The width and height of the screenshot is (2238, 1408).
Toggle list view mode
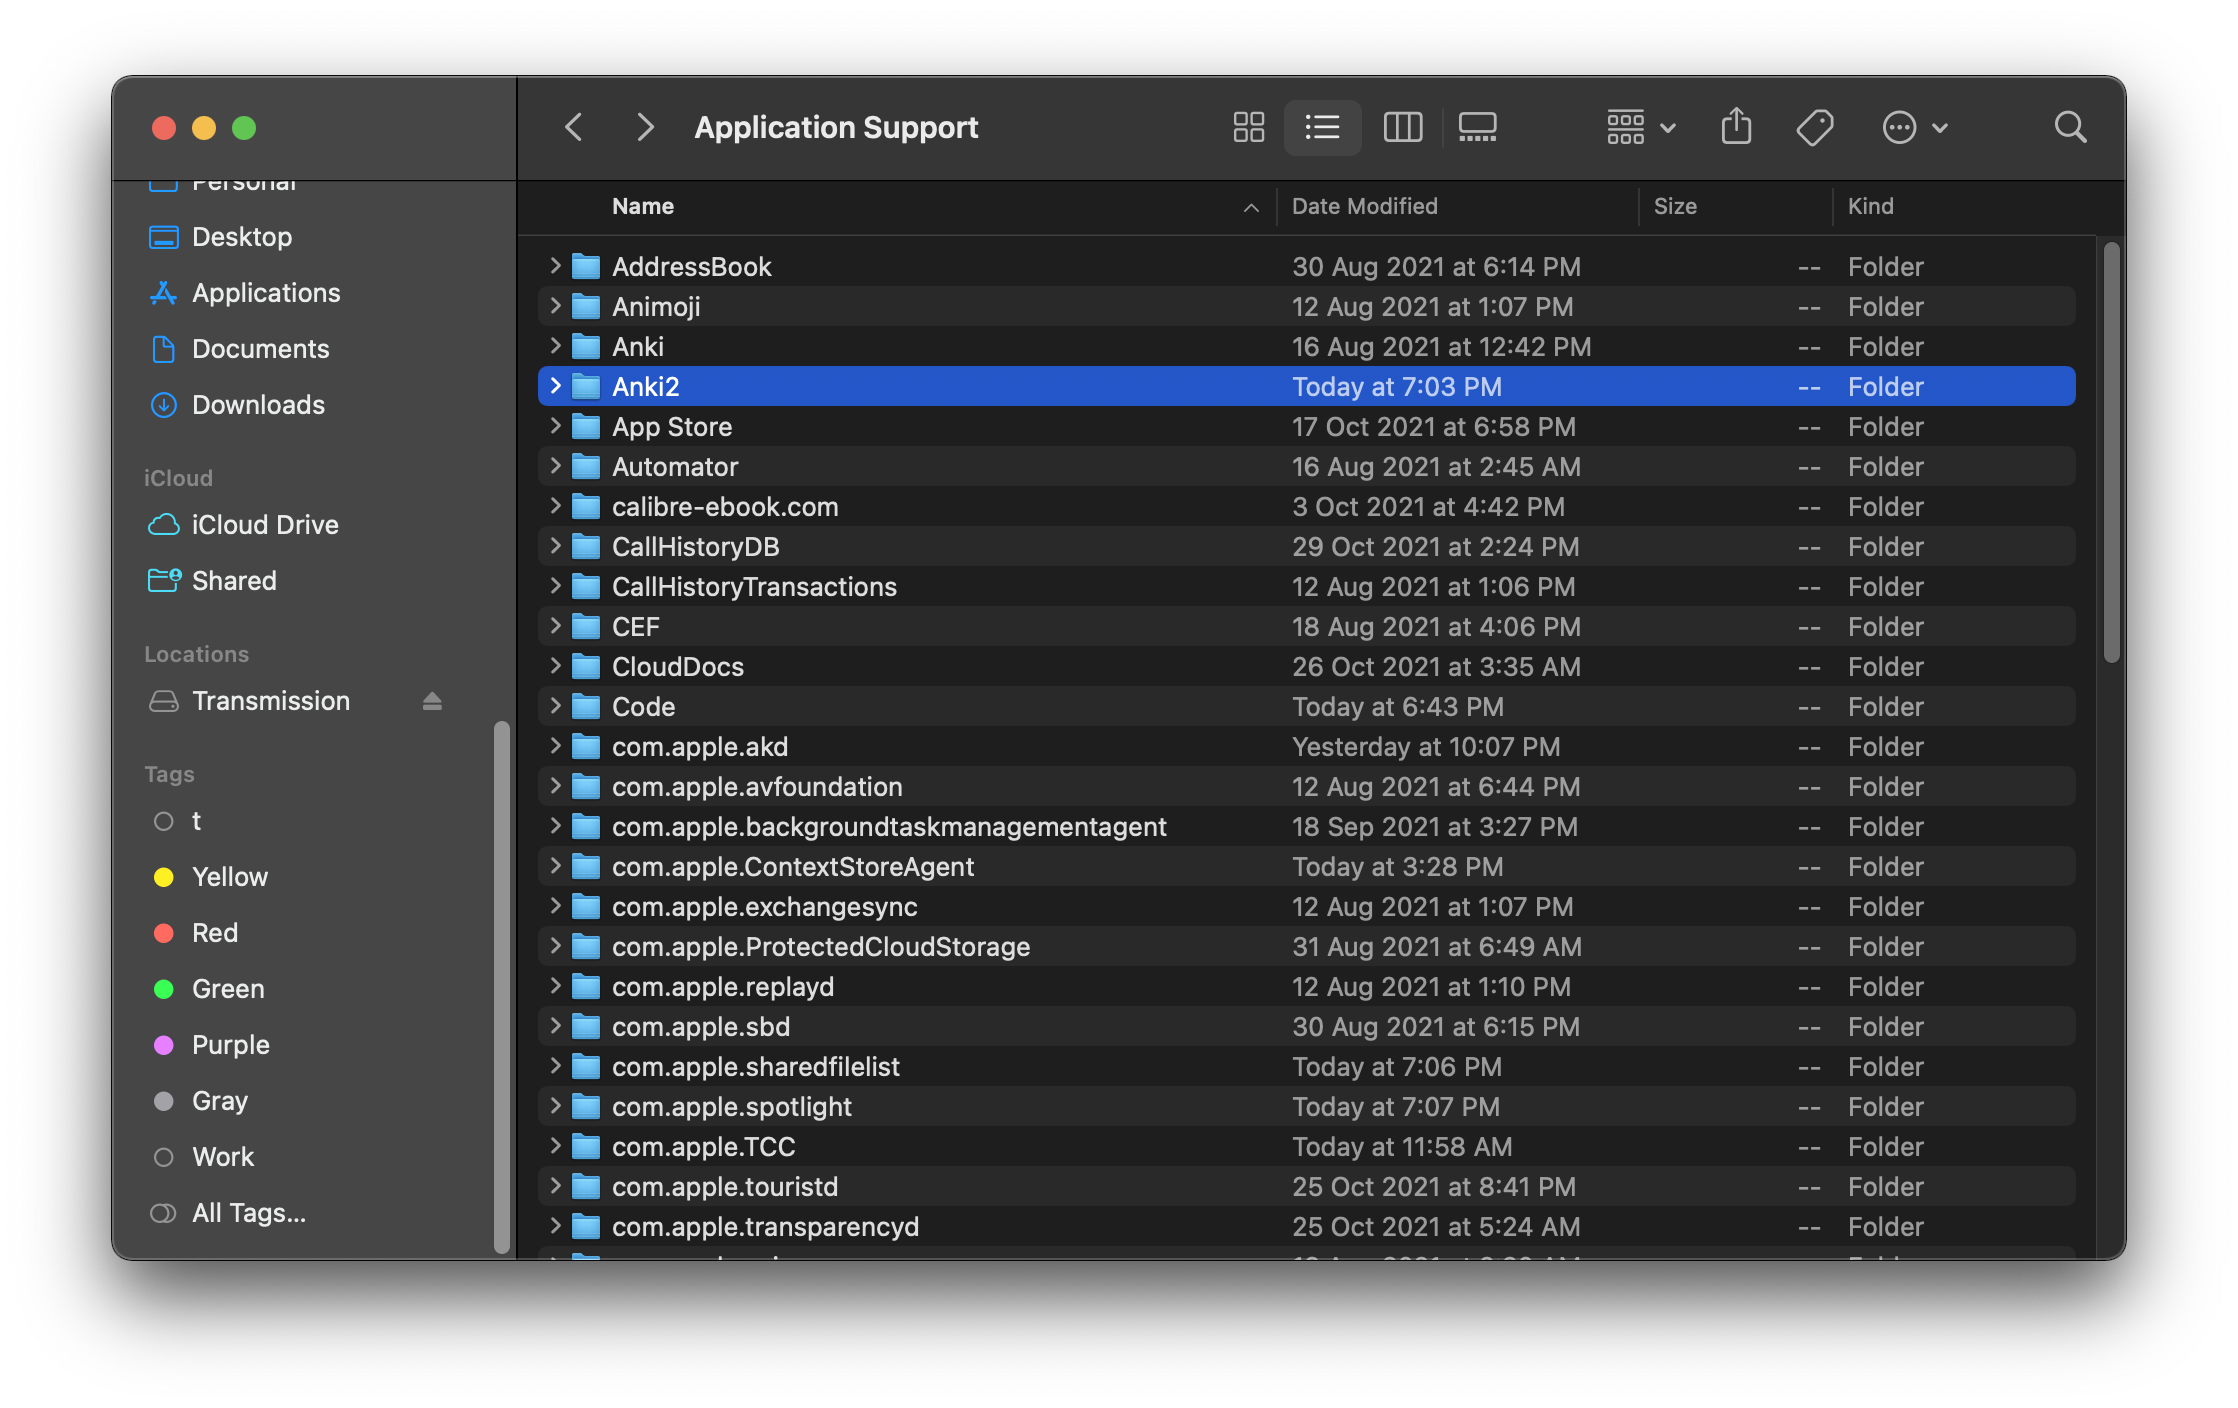point(1322,127)
